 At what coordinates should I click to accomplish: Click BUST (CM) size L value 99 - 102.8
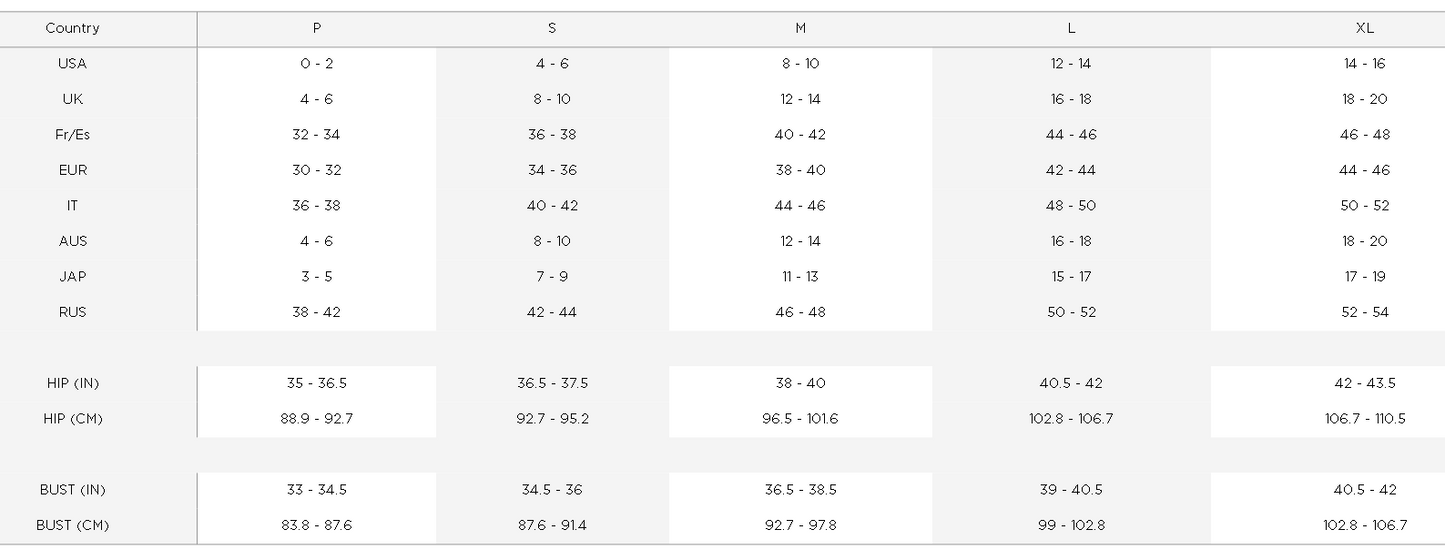point(1071,525)
